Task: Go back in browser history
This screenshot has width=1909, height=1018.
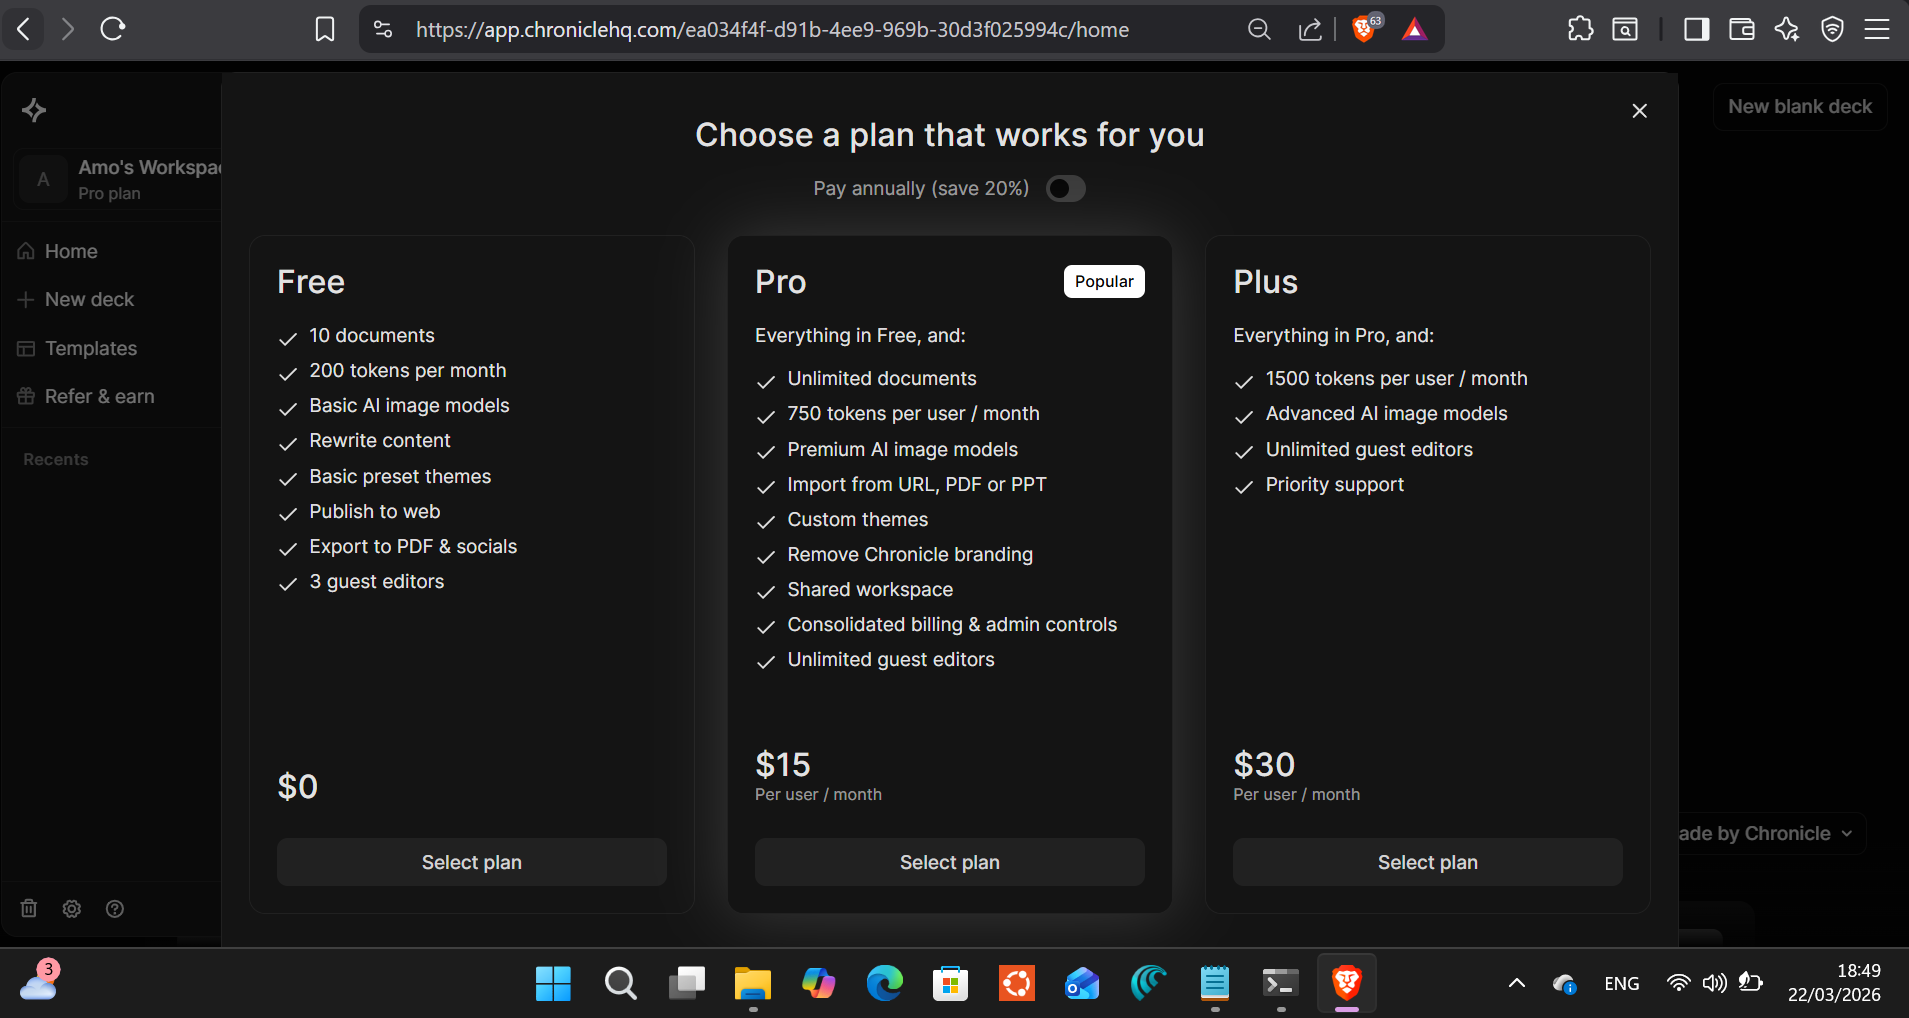Action: click(24, 29)
